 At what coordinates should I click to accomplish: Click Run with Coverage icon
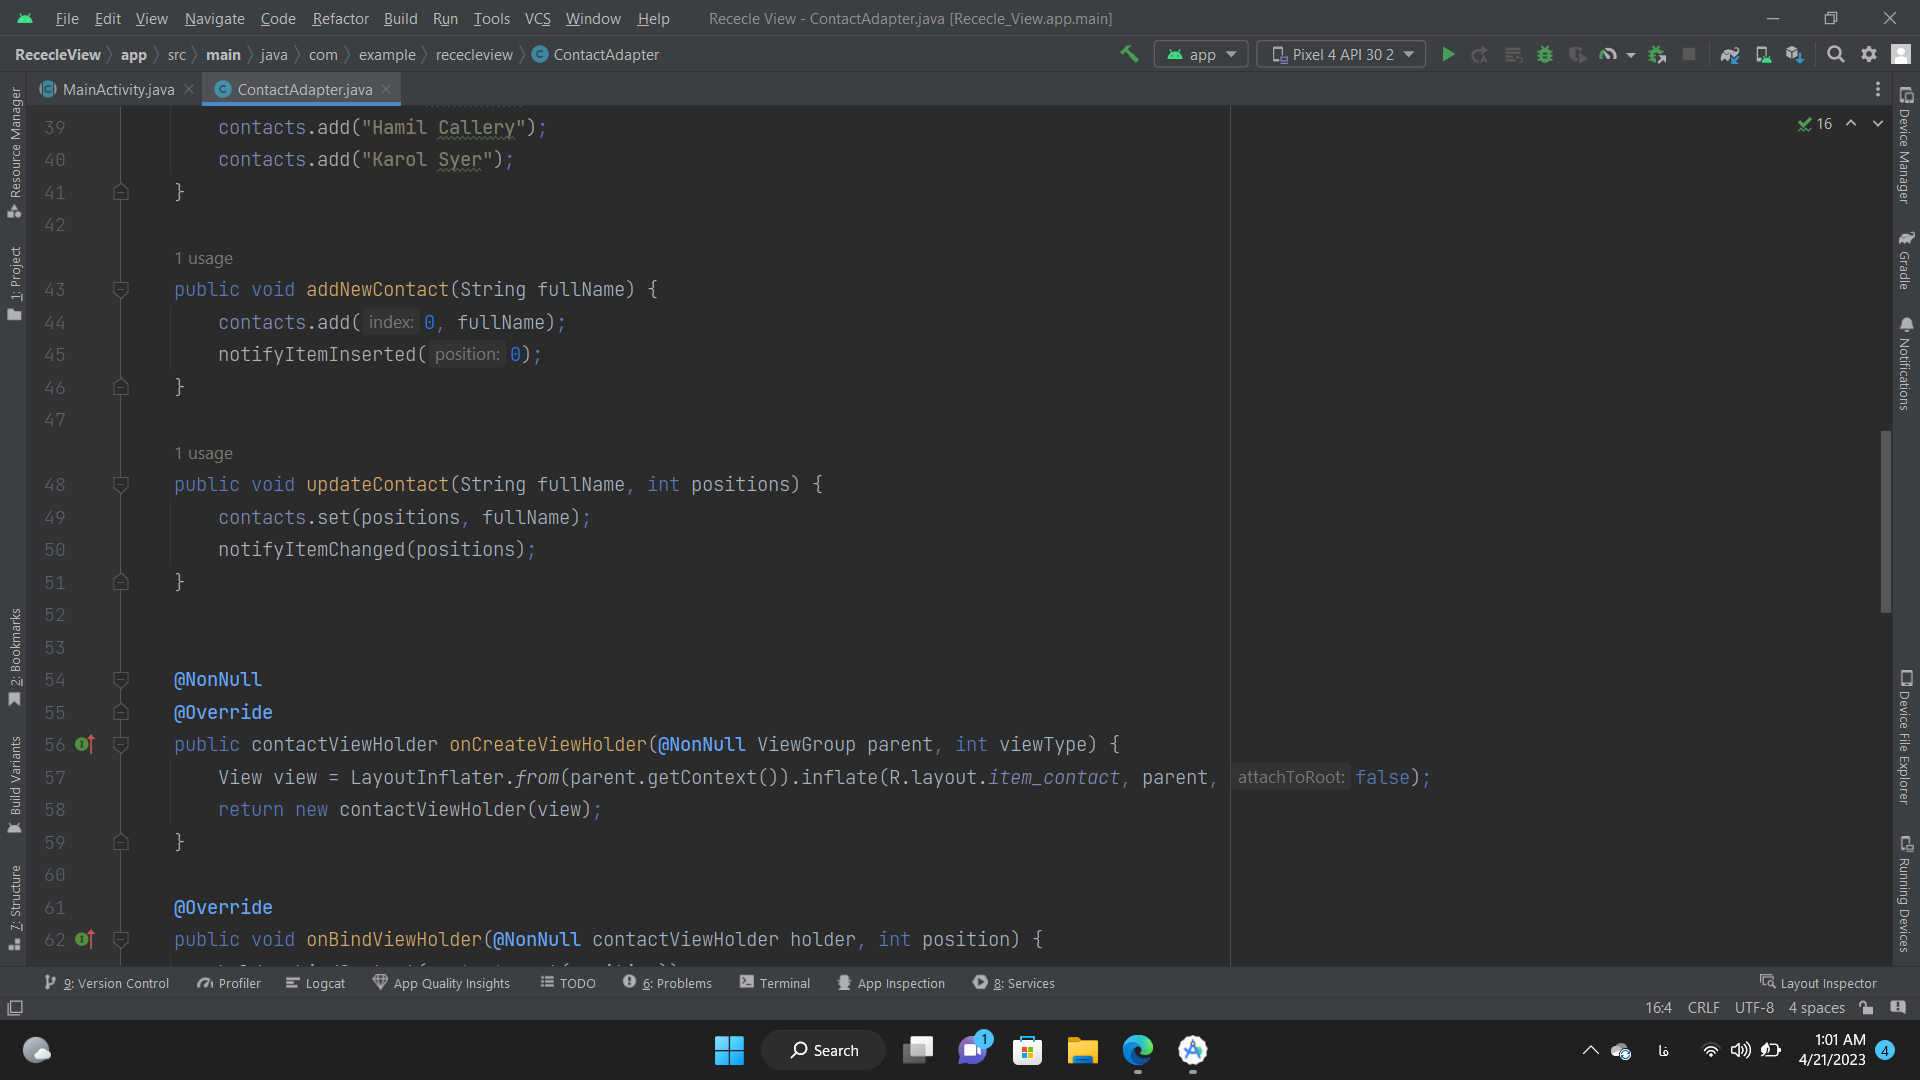pos(1577,54)
